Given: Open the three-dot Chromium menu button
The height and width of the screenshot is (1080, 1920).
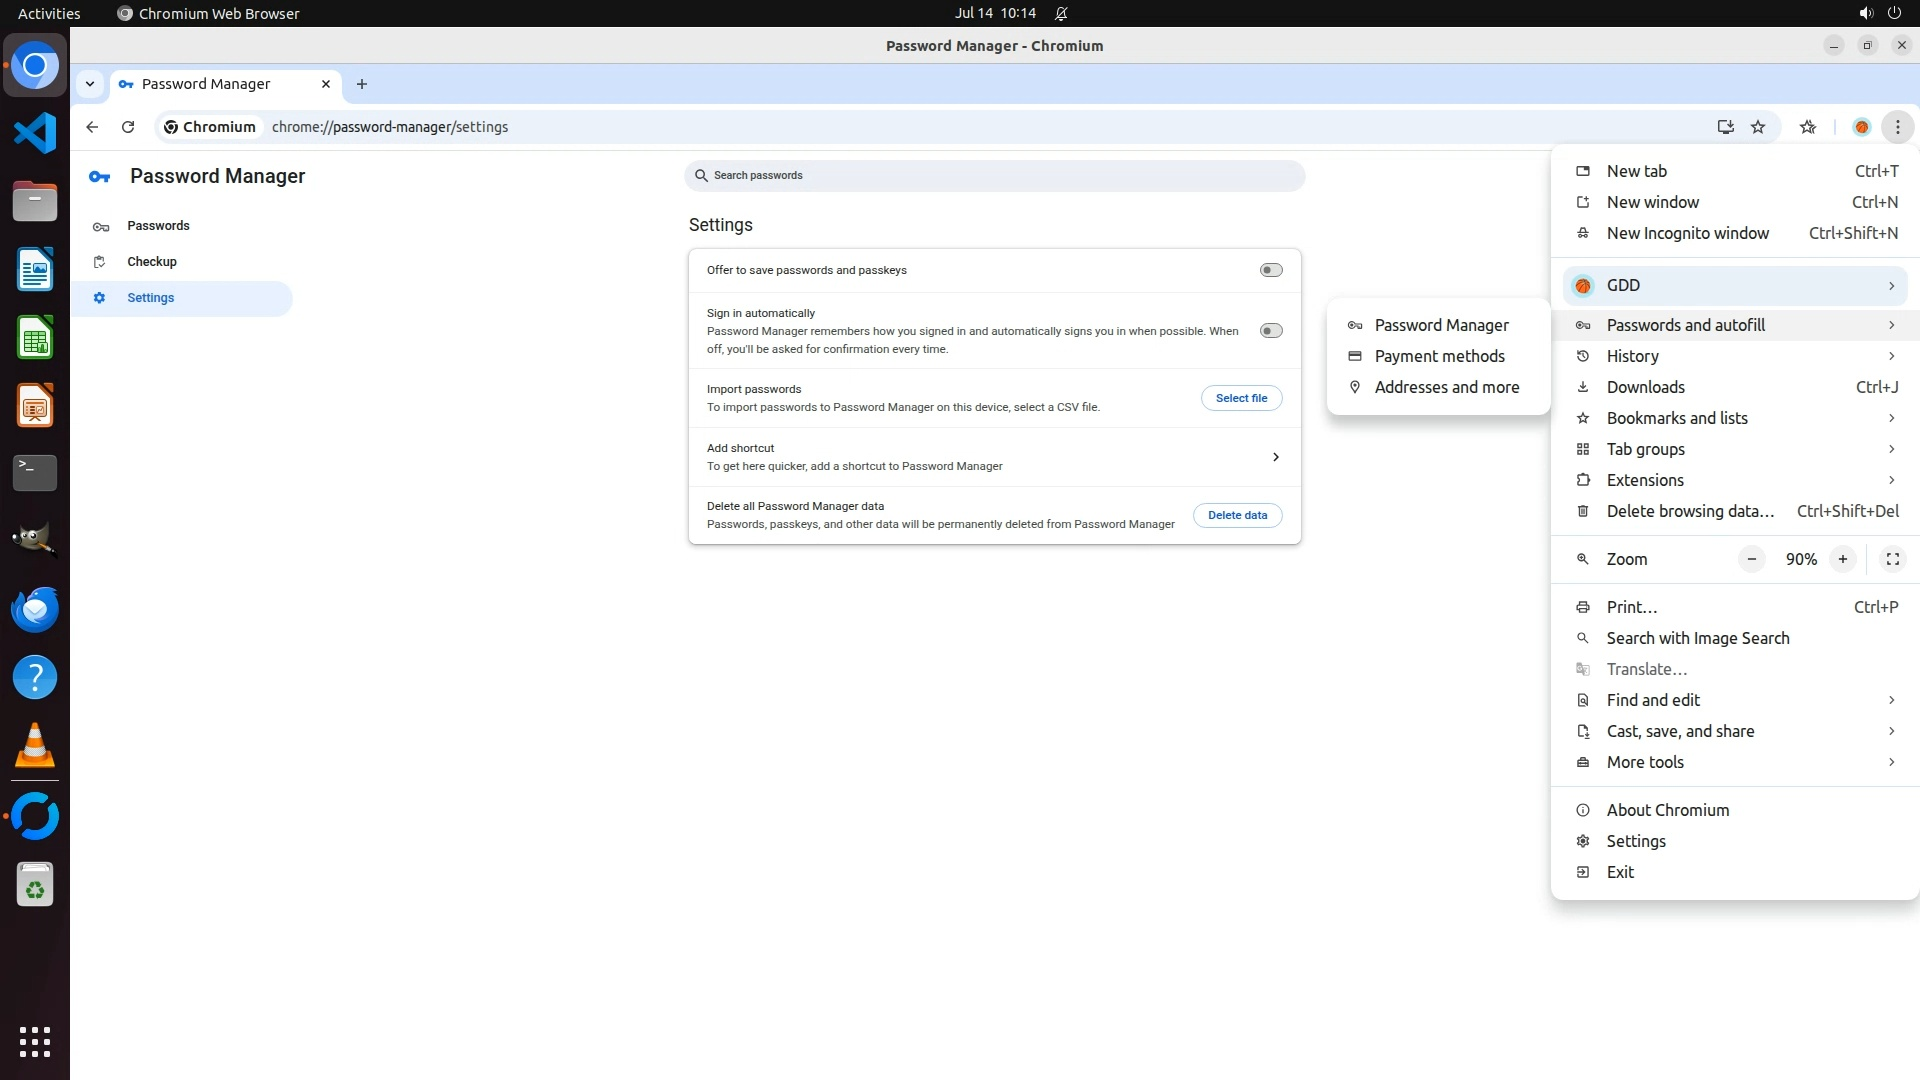Looking at the screenshot, I should pyautogui.click(x=1897, y=127).
